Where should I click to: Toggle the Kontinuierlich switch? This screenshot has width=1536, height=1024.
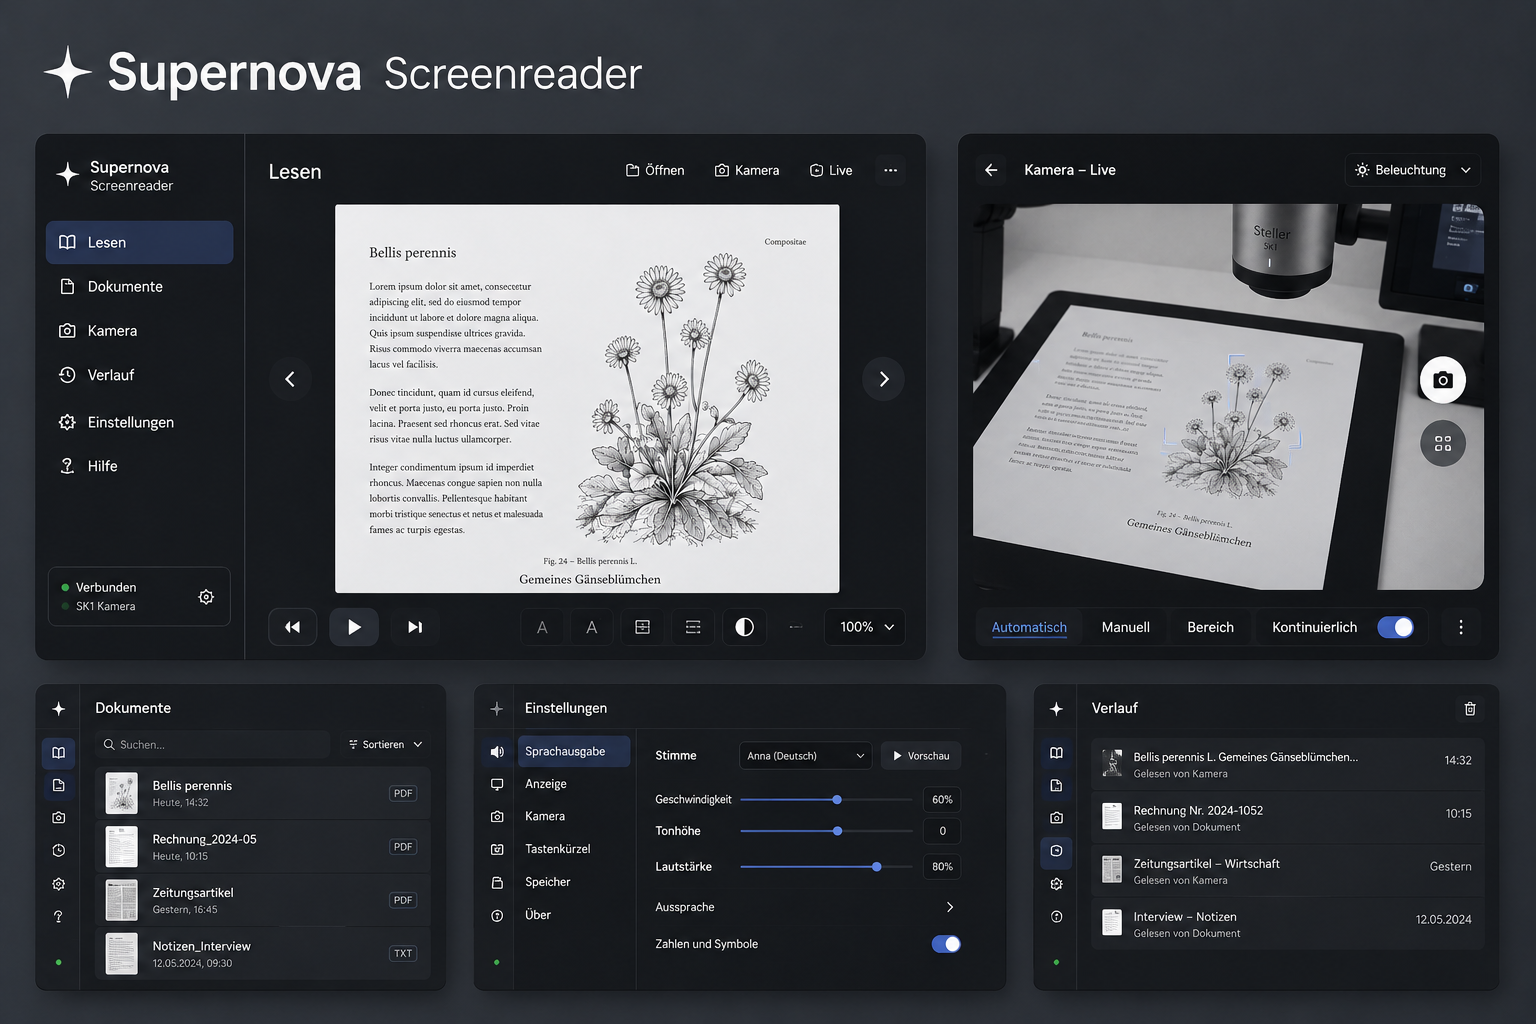click(1395, 627)
